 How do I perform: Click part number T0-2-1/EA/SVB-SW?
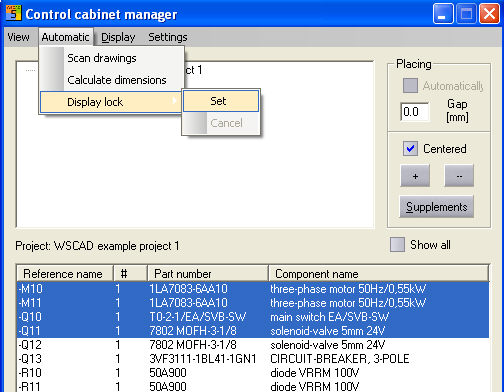click(198, 317)
